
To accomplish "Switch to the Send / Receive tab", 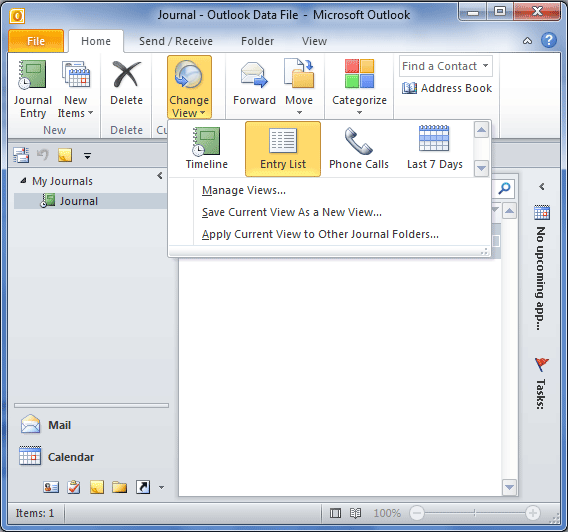I will point(176,41).
